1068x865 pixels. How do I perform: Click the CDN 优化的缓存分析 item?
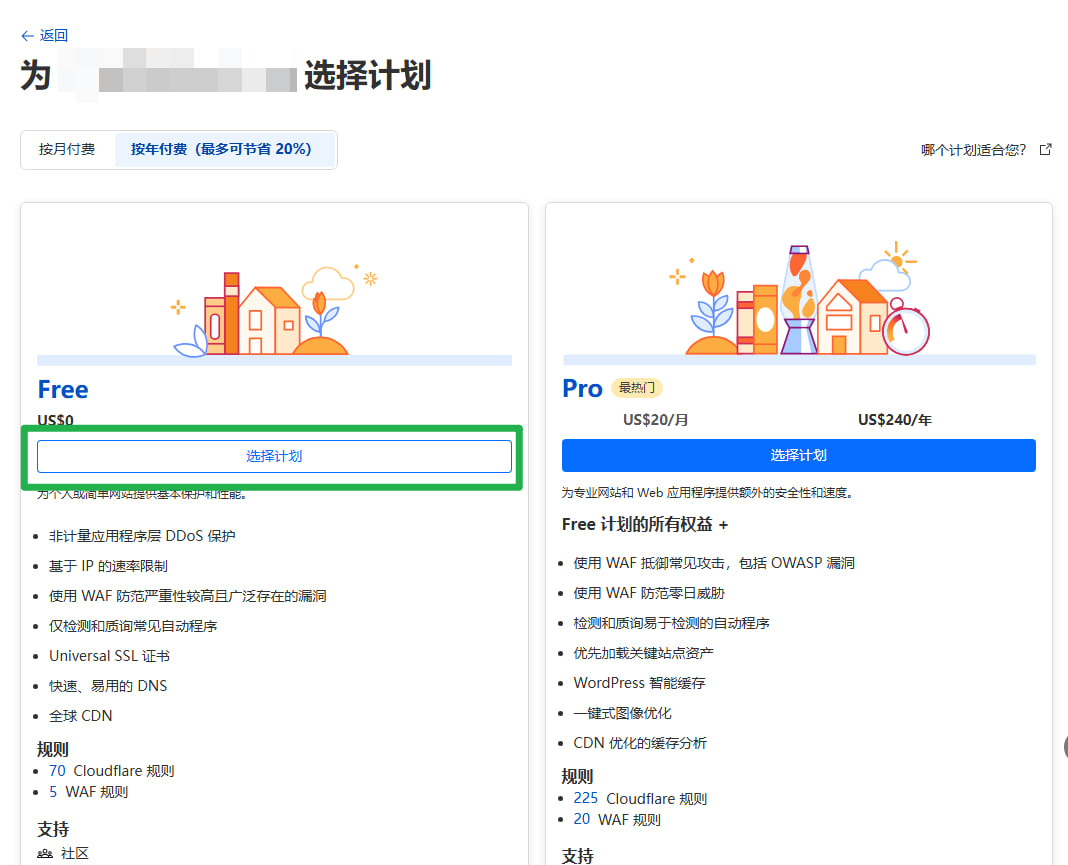640,743
